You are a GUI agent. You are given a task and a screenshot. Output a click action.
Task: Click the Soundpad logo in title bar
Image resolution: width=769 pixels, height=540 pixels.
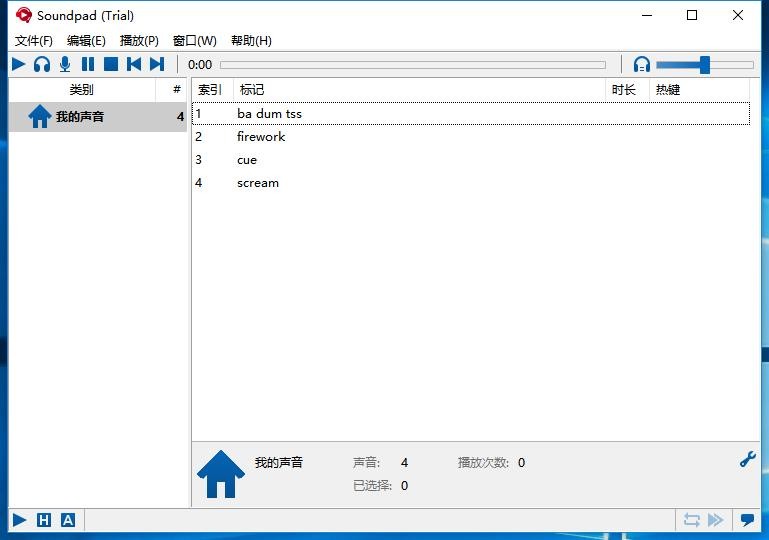click(x=24, y=15)
